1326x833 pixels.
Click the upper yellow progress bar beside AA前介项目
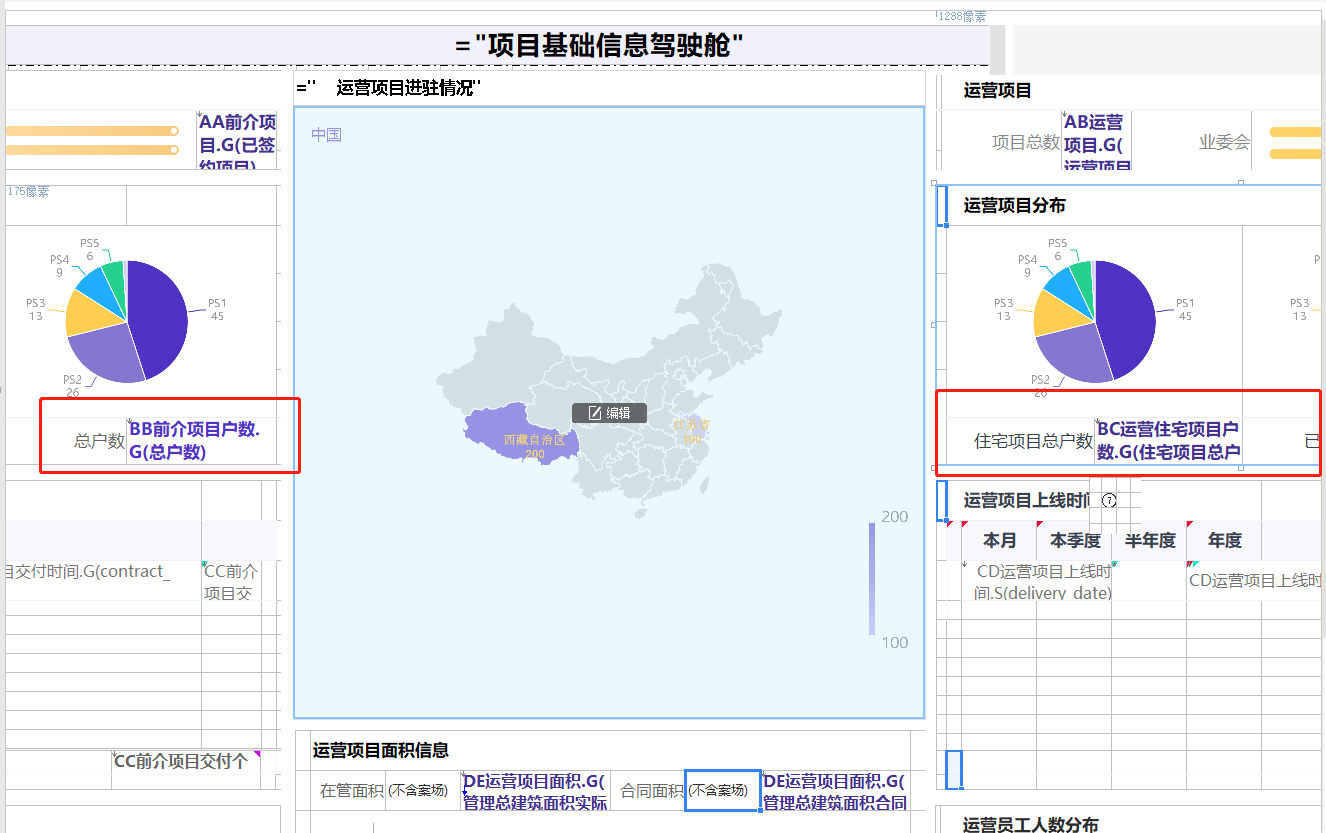tap(92, 131)
